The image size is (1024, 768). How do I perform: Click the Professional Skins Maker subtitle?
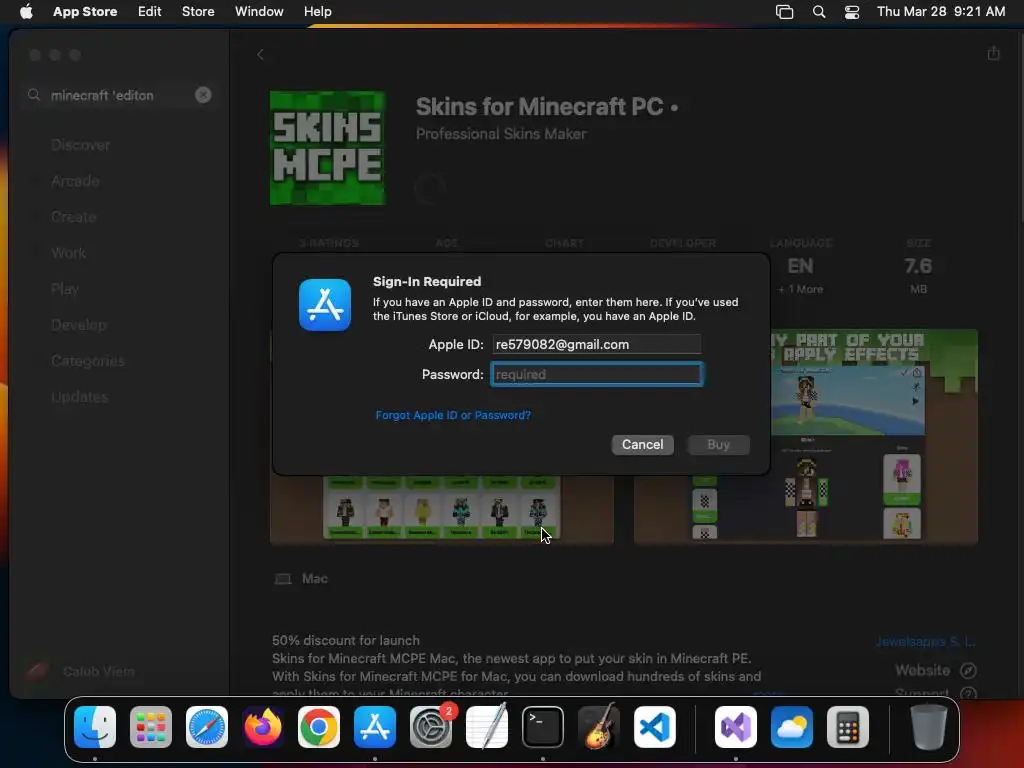(501, 134)
